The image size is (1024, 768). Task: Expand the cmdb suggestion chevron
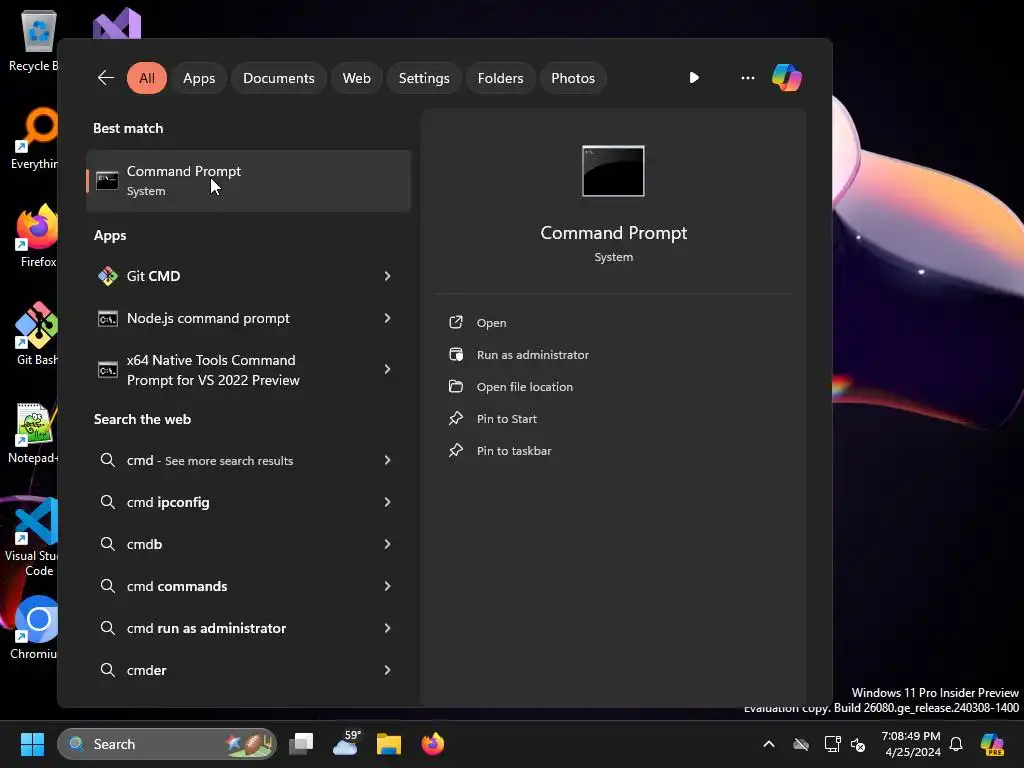pos(387,544)
